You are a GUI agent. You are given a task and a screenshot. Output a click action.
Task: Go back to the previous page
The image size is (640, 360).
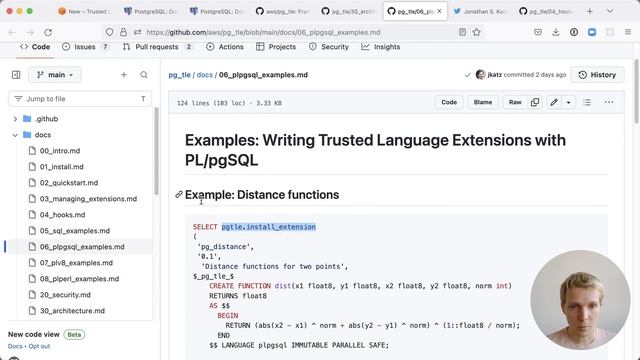(x=12, y=32)
